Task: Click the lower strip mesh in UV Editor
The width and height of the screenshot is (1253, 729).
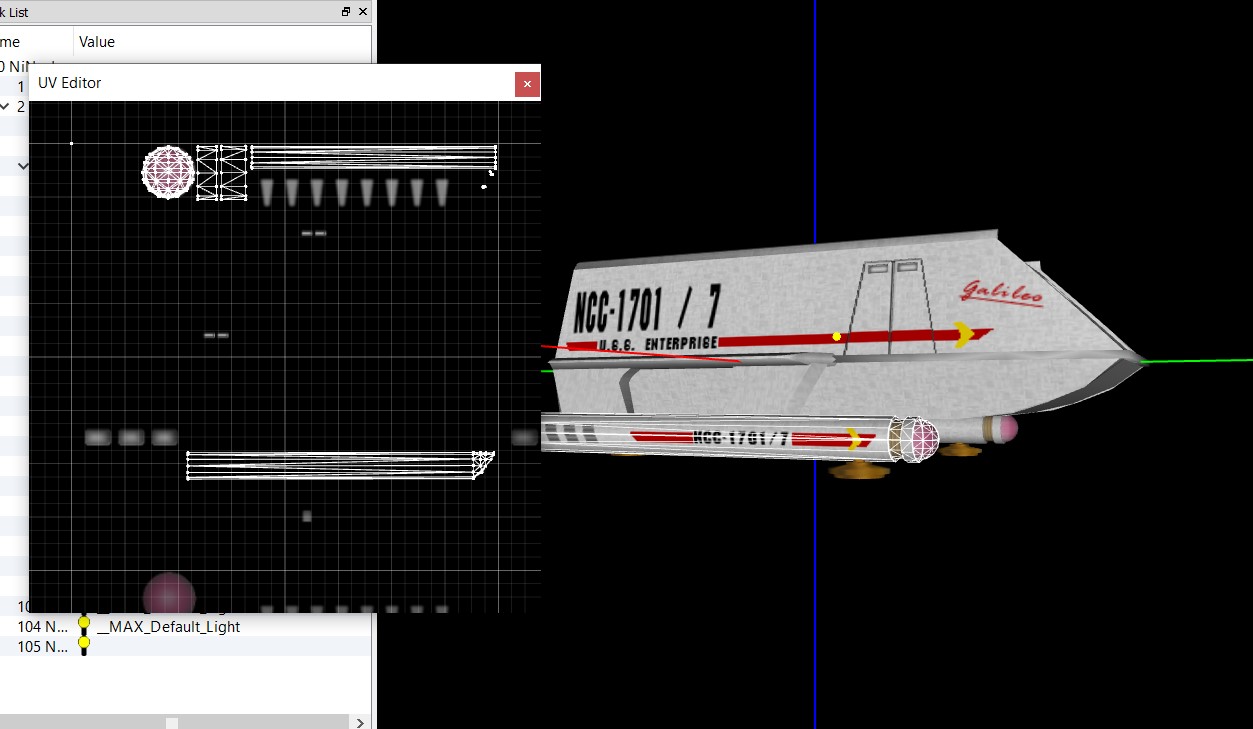Action: [340, 465]
